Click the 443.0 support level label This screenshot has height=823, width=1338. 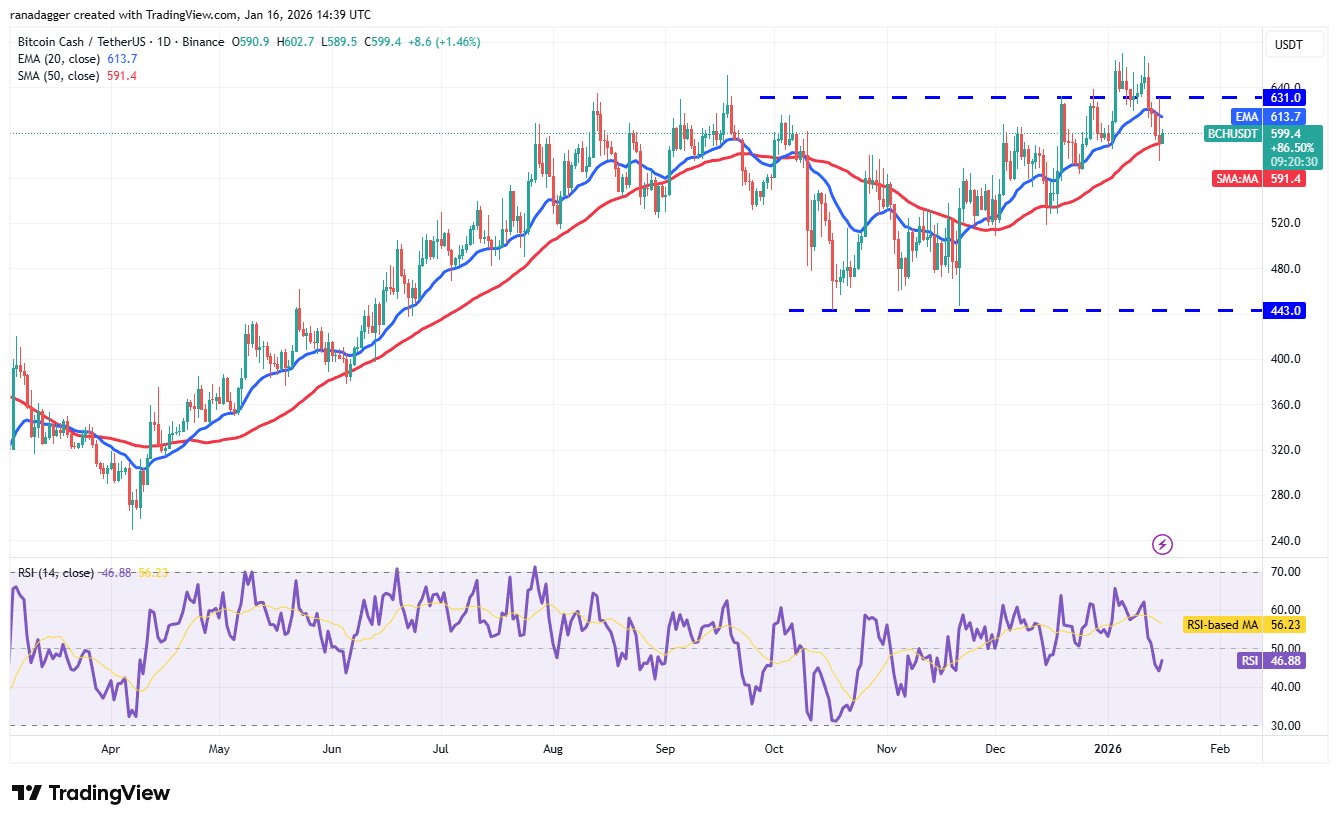coord(1285,311)
